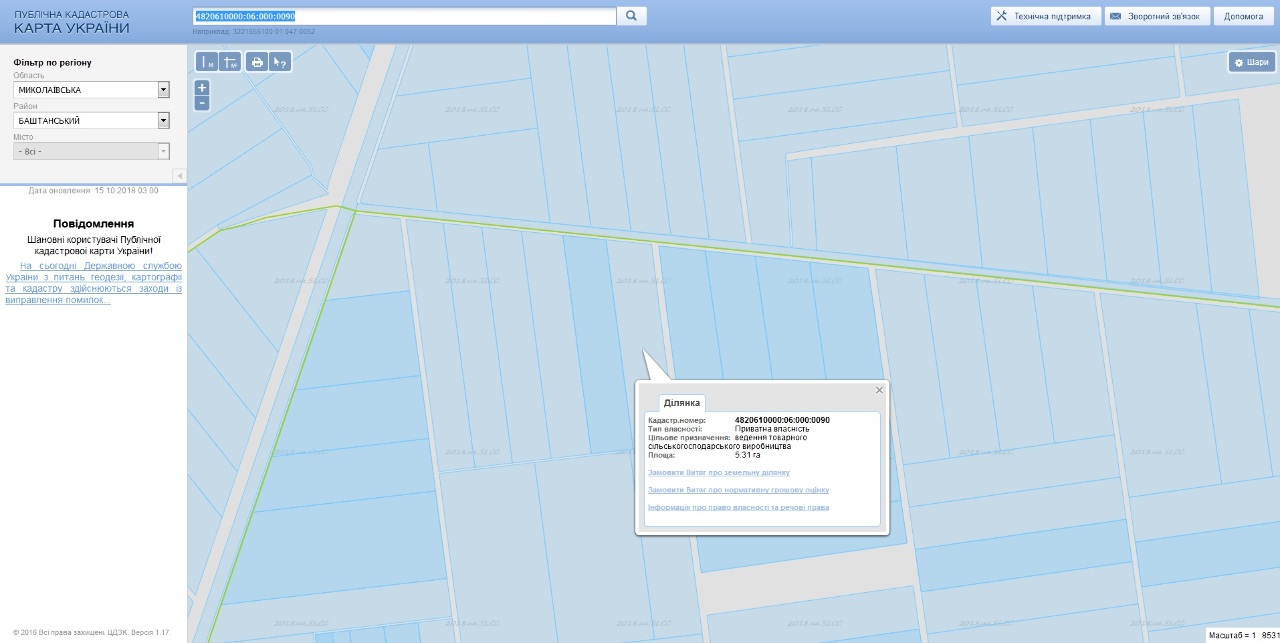
Task: Click the Масштаб scale indicator
Action: coord(1243,635)
